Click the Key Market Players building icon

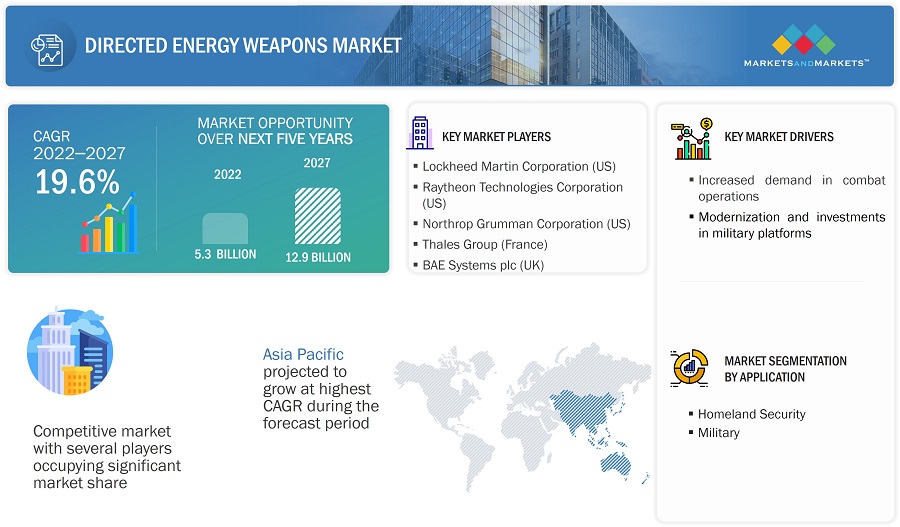pos(419,132)
